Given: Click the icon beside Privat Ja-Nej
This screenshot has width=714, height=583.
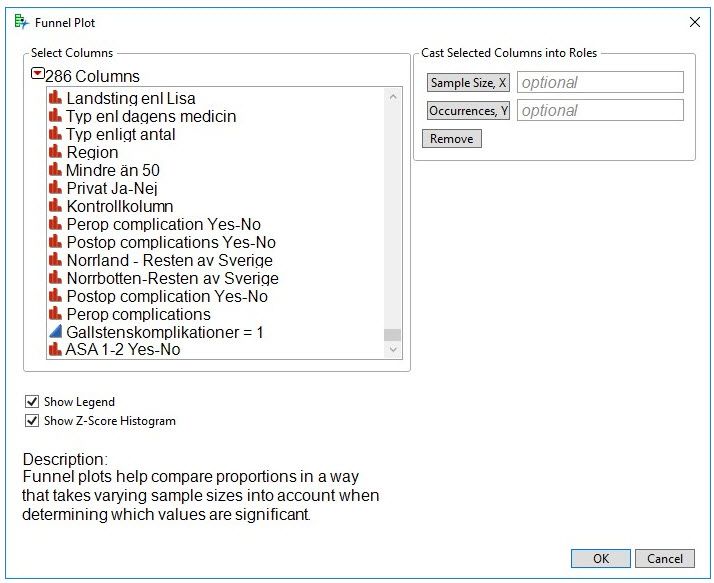Looking at the screenshot, I should [56, 188].
